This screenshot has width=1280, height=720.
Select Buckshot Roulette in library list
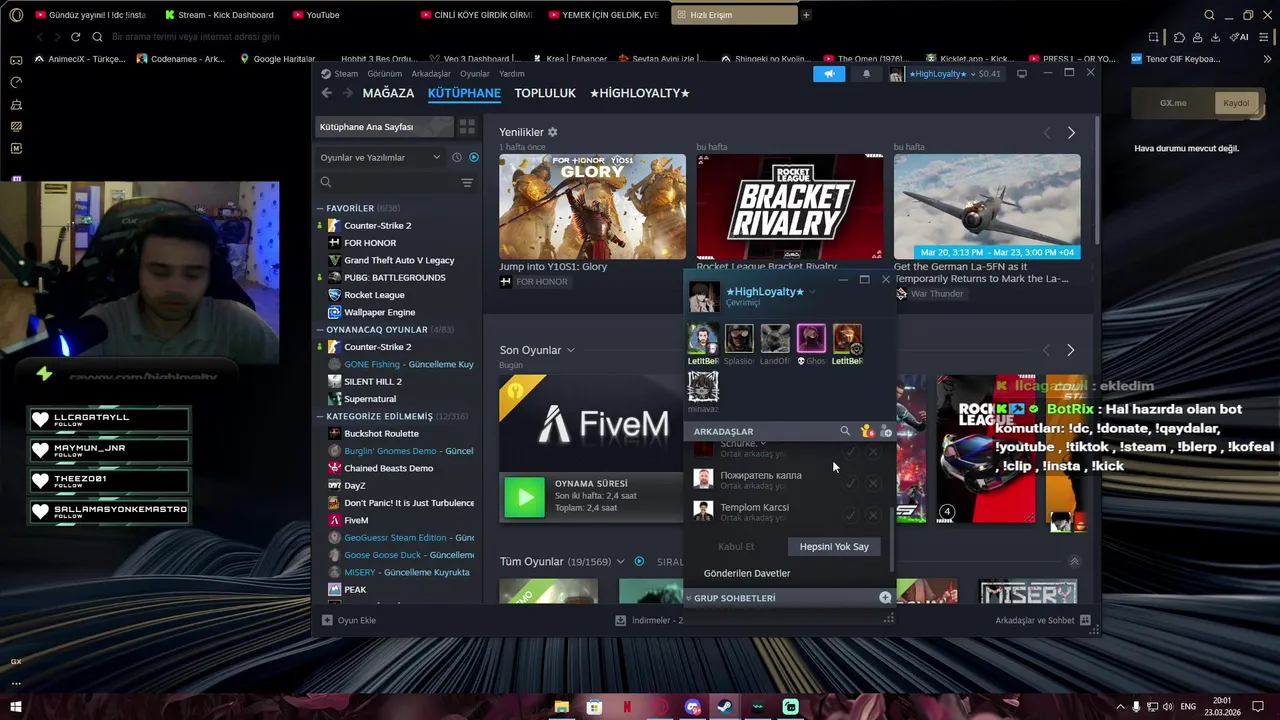pyautogui.click(x=381, y=433)
